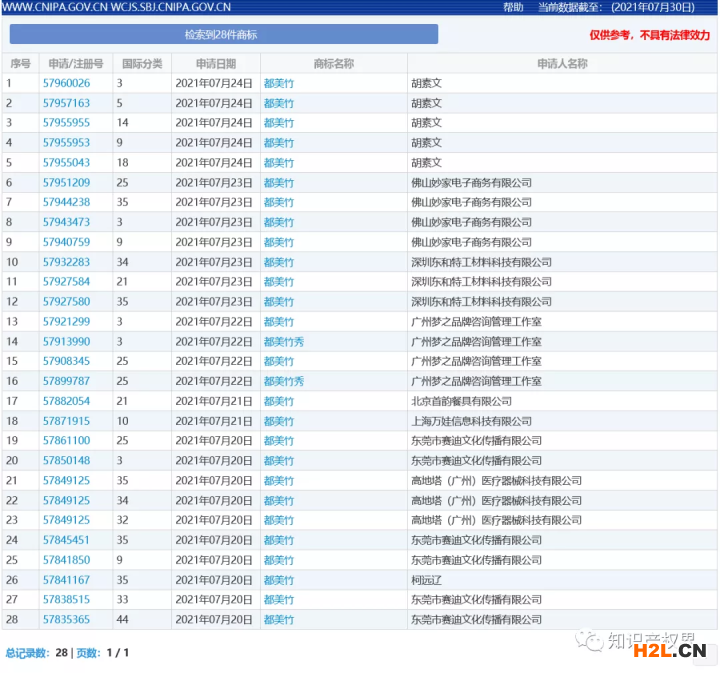Viewport: 720px width, 673px height.
Task: Open application number 57932283
Action: coord(66,262)
